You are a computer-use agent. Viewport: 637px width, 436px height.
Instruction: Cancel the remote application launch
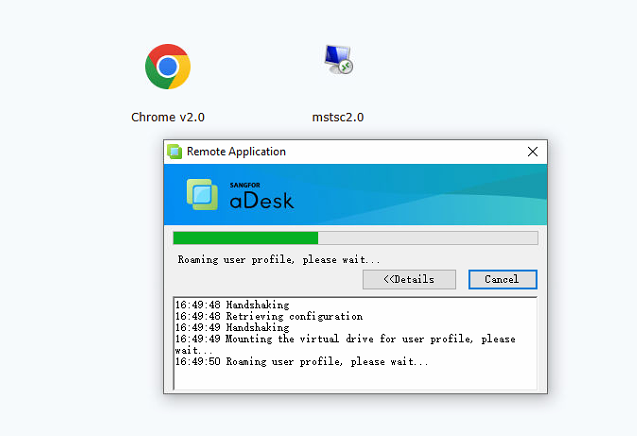coord(503,280)
